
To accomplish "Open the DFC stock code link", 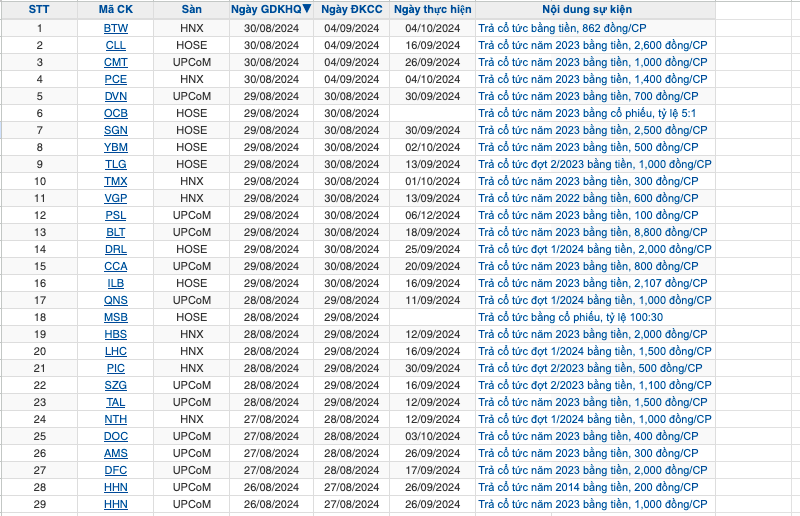I will coord(116,471).
